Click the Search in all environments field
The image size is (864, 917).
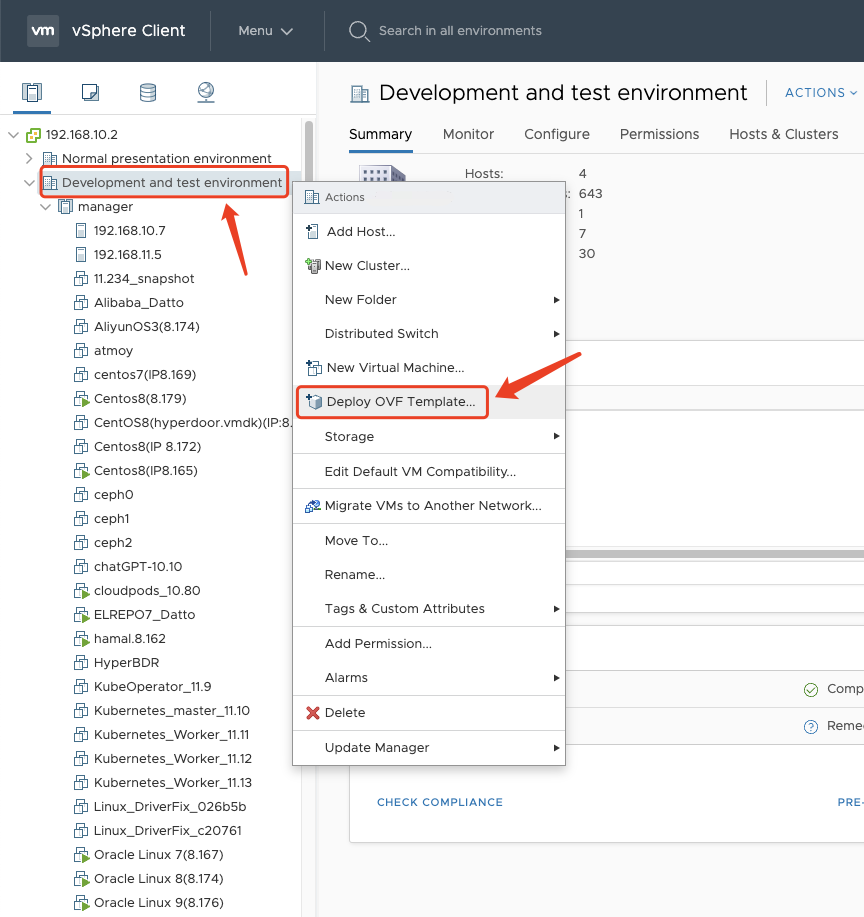point(460,31)
